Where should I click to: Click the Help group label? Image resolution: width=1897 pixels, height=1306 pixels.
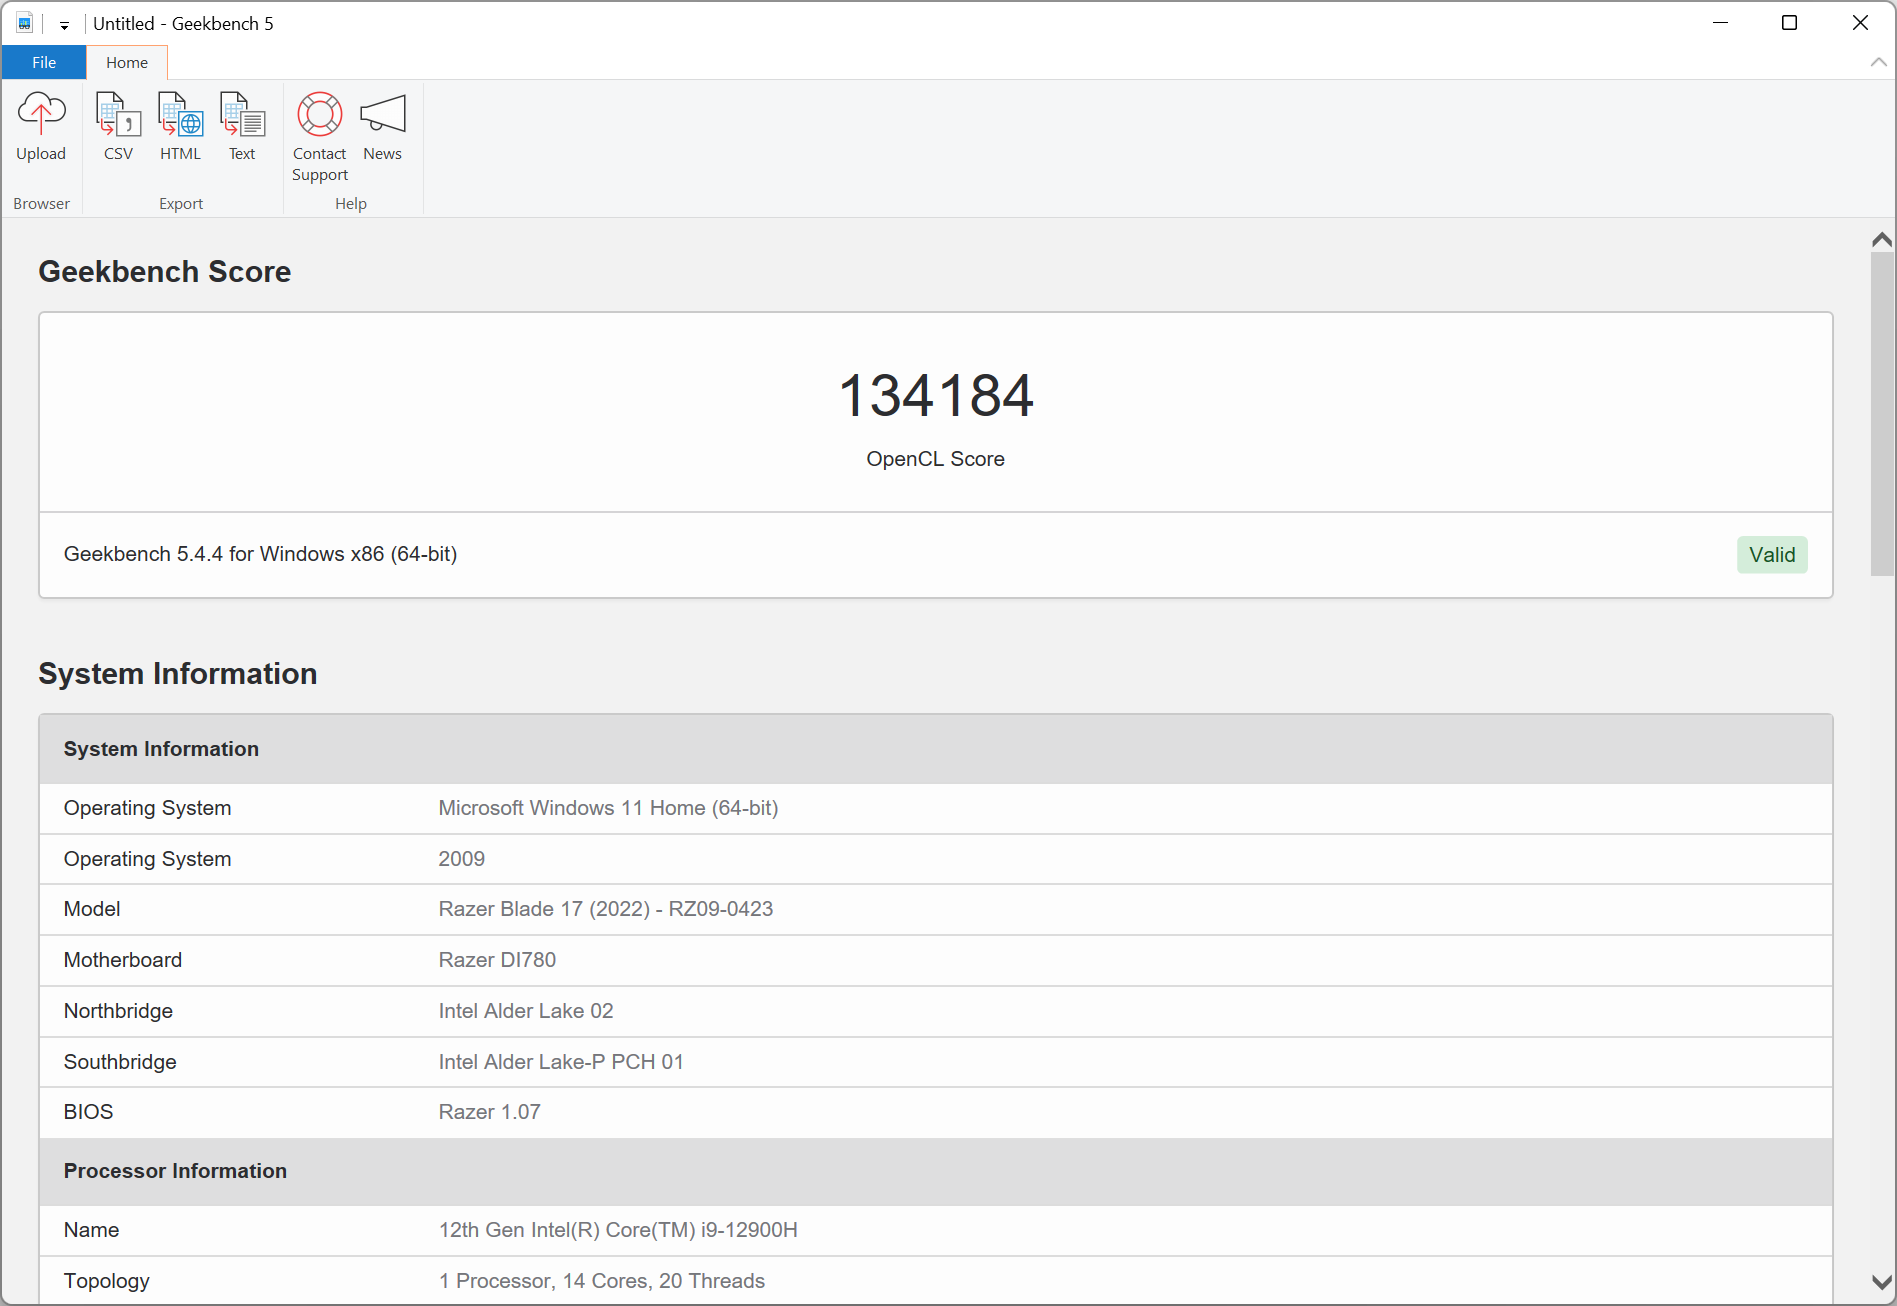[351, 203]
